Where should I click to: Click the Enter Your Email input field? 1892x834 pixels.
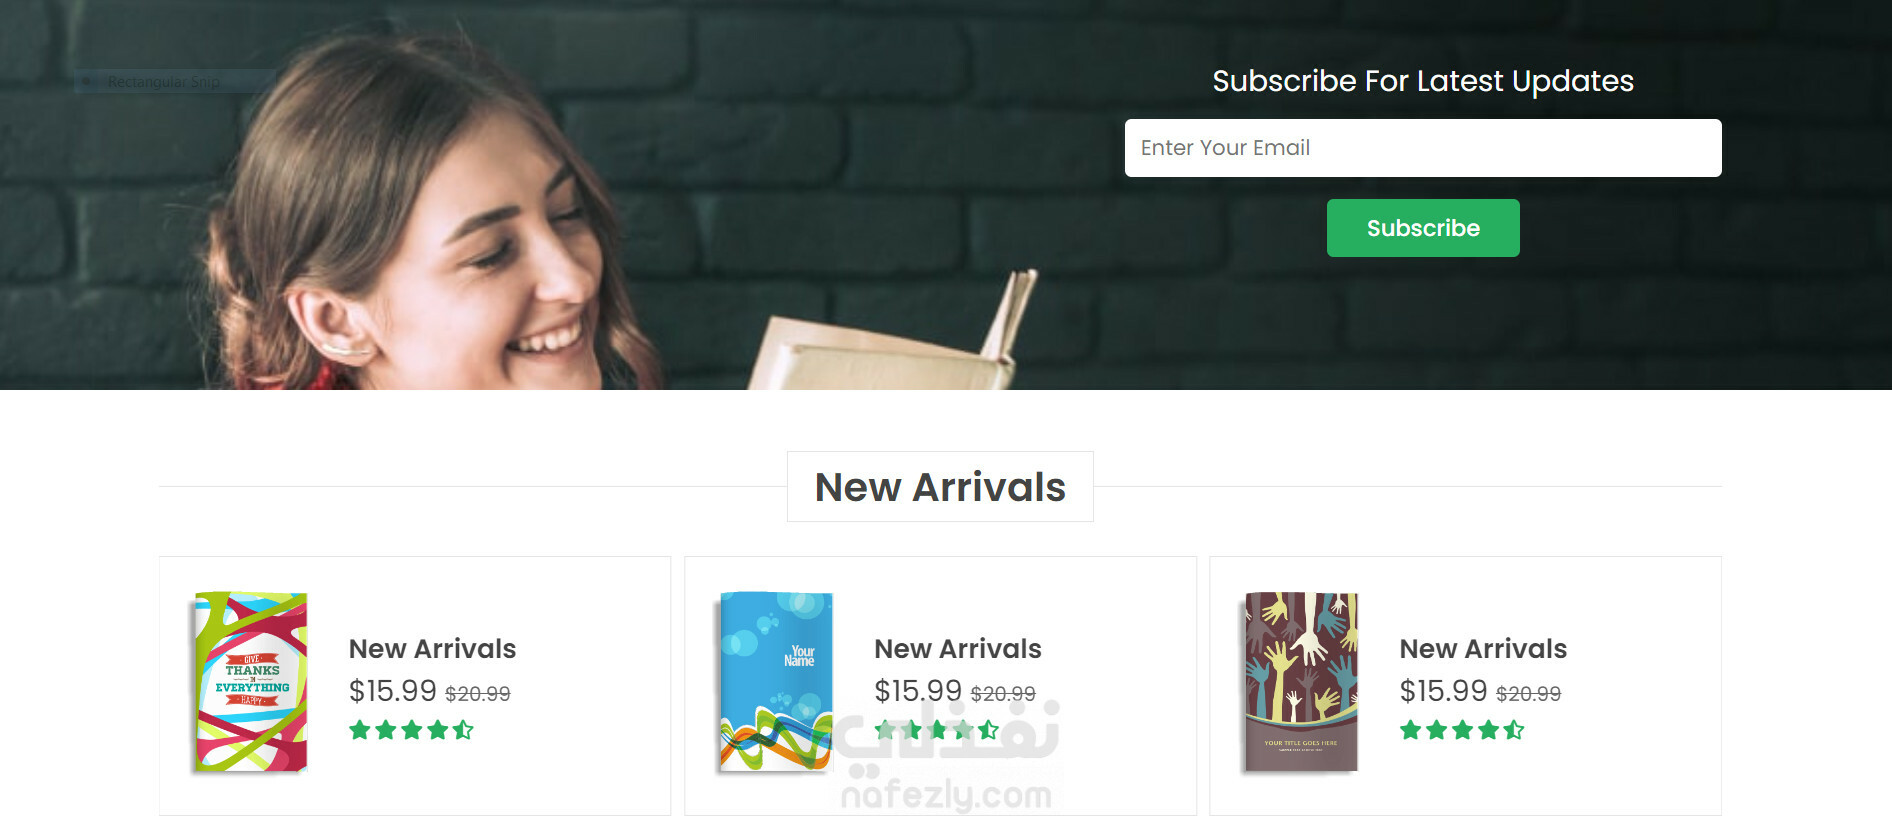(x=1423, y=148)
